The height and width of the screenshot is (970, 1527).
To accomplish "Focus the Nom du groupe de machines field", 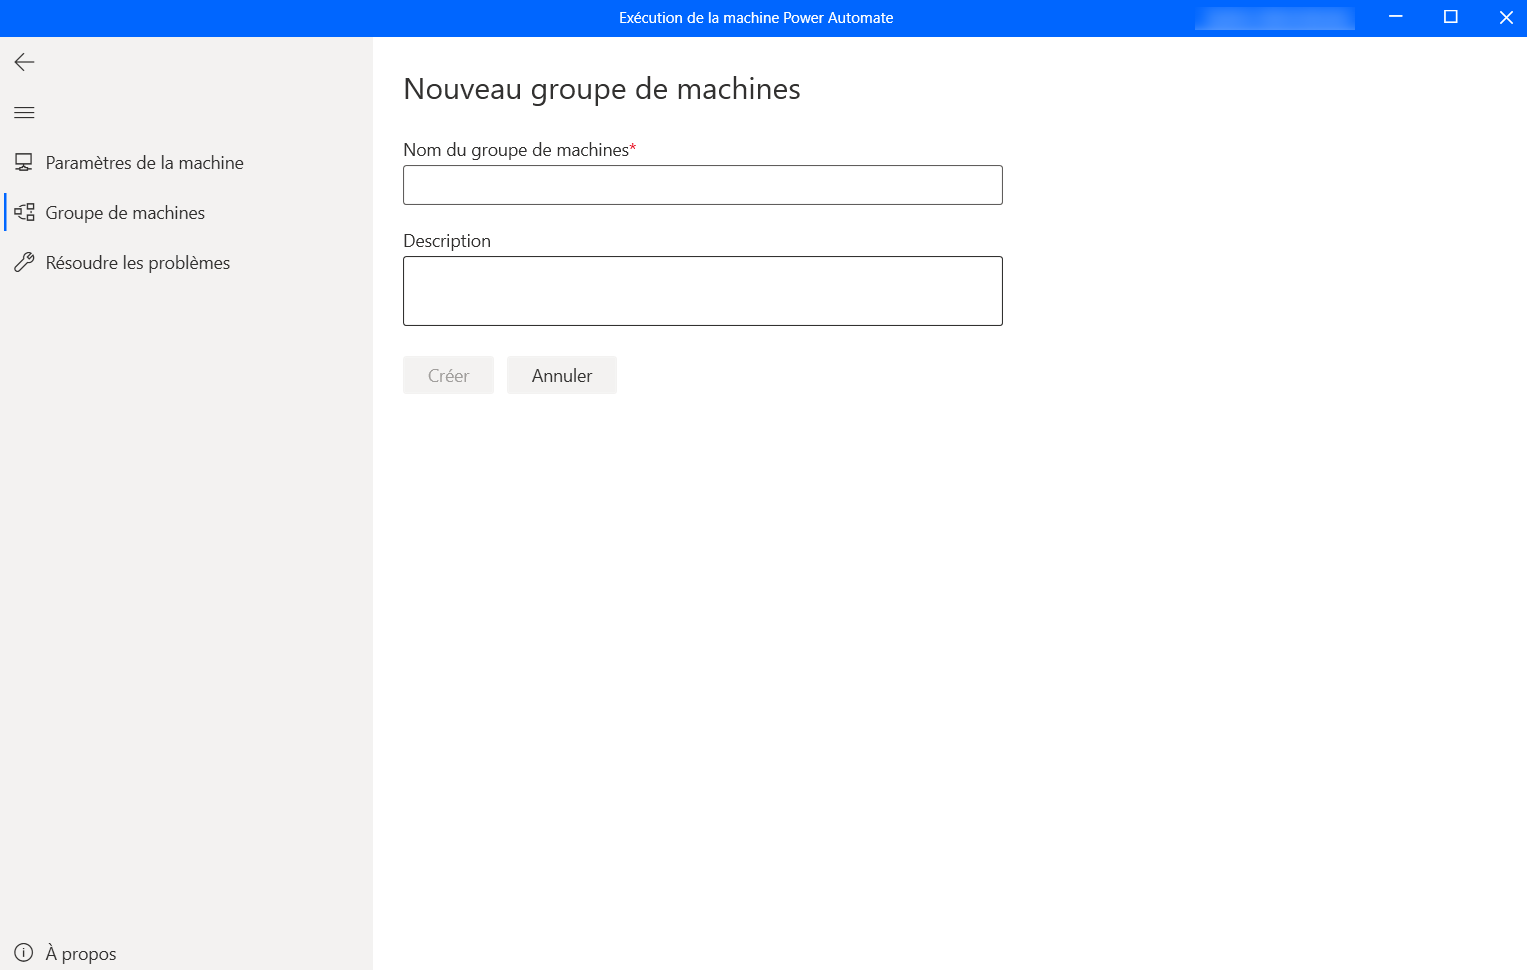I will click(x=702, y=185).
